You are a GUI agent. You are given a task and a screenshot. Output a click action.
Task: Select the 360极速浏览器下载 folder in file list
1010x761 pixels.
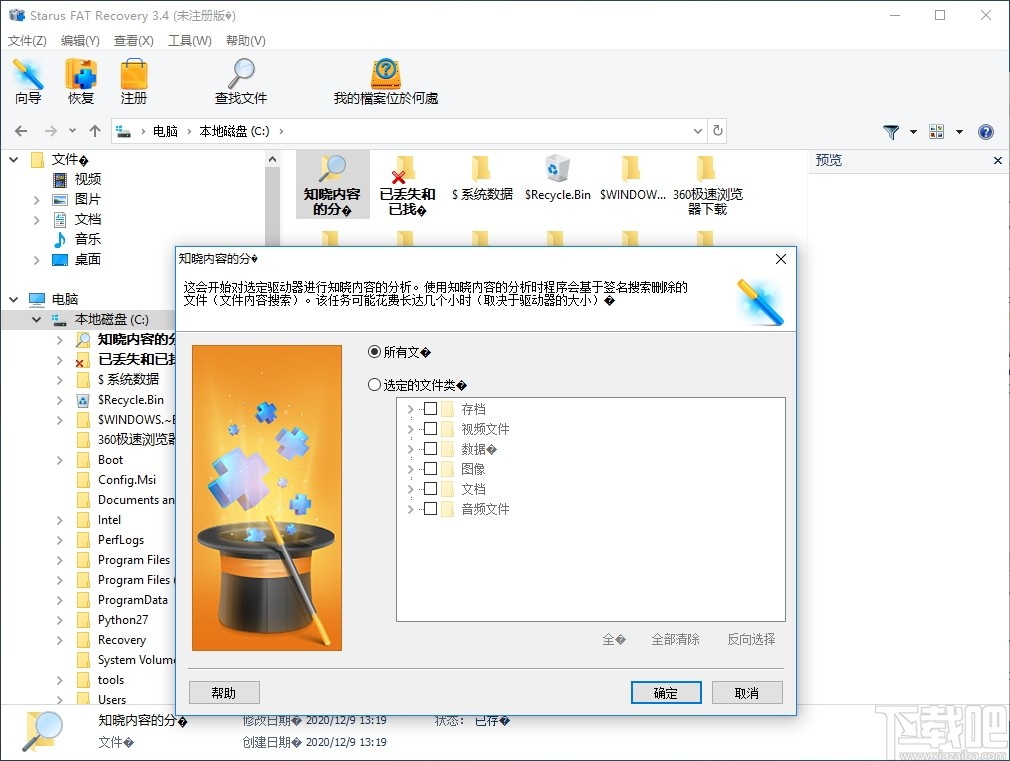[x=707, y=185]
